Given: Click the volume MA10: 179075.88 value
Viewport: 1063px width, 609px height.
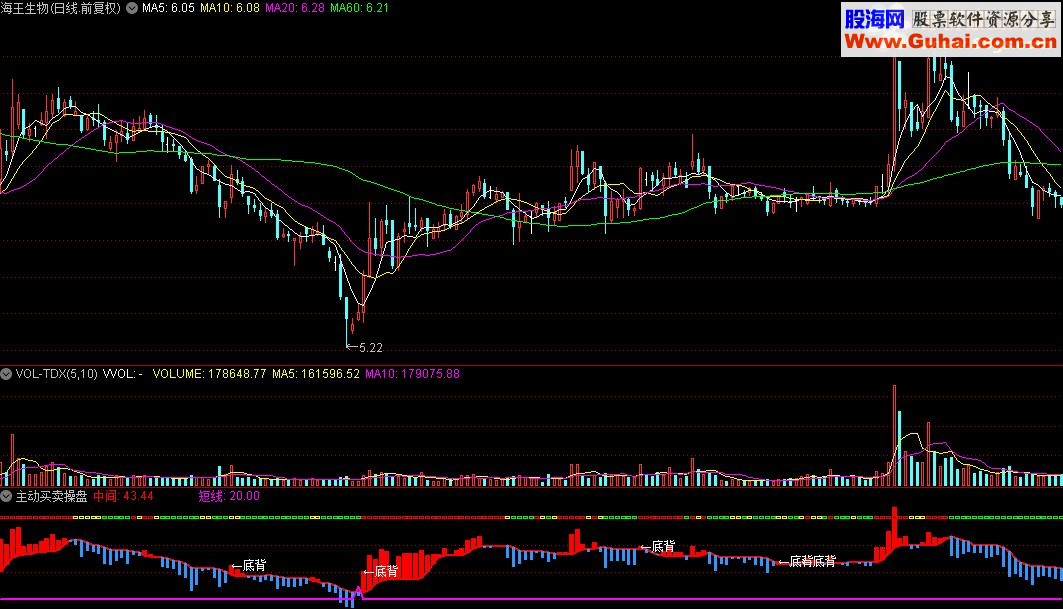Looking at the screenshot, I should point(412,374).
